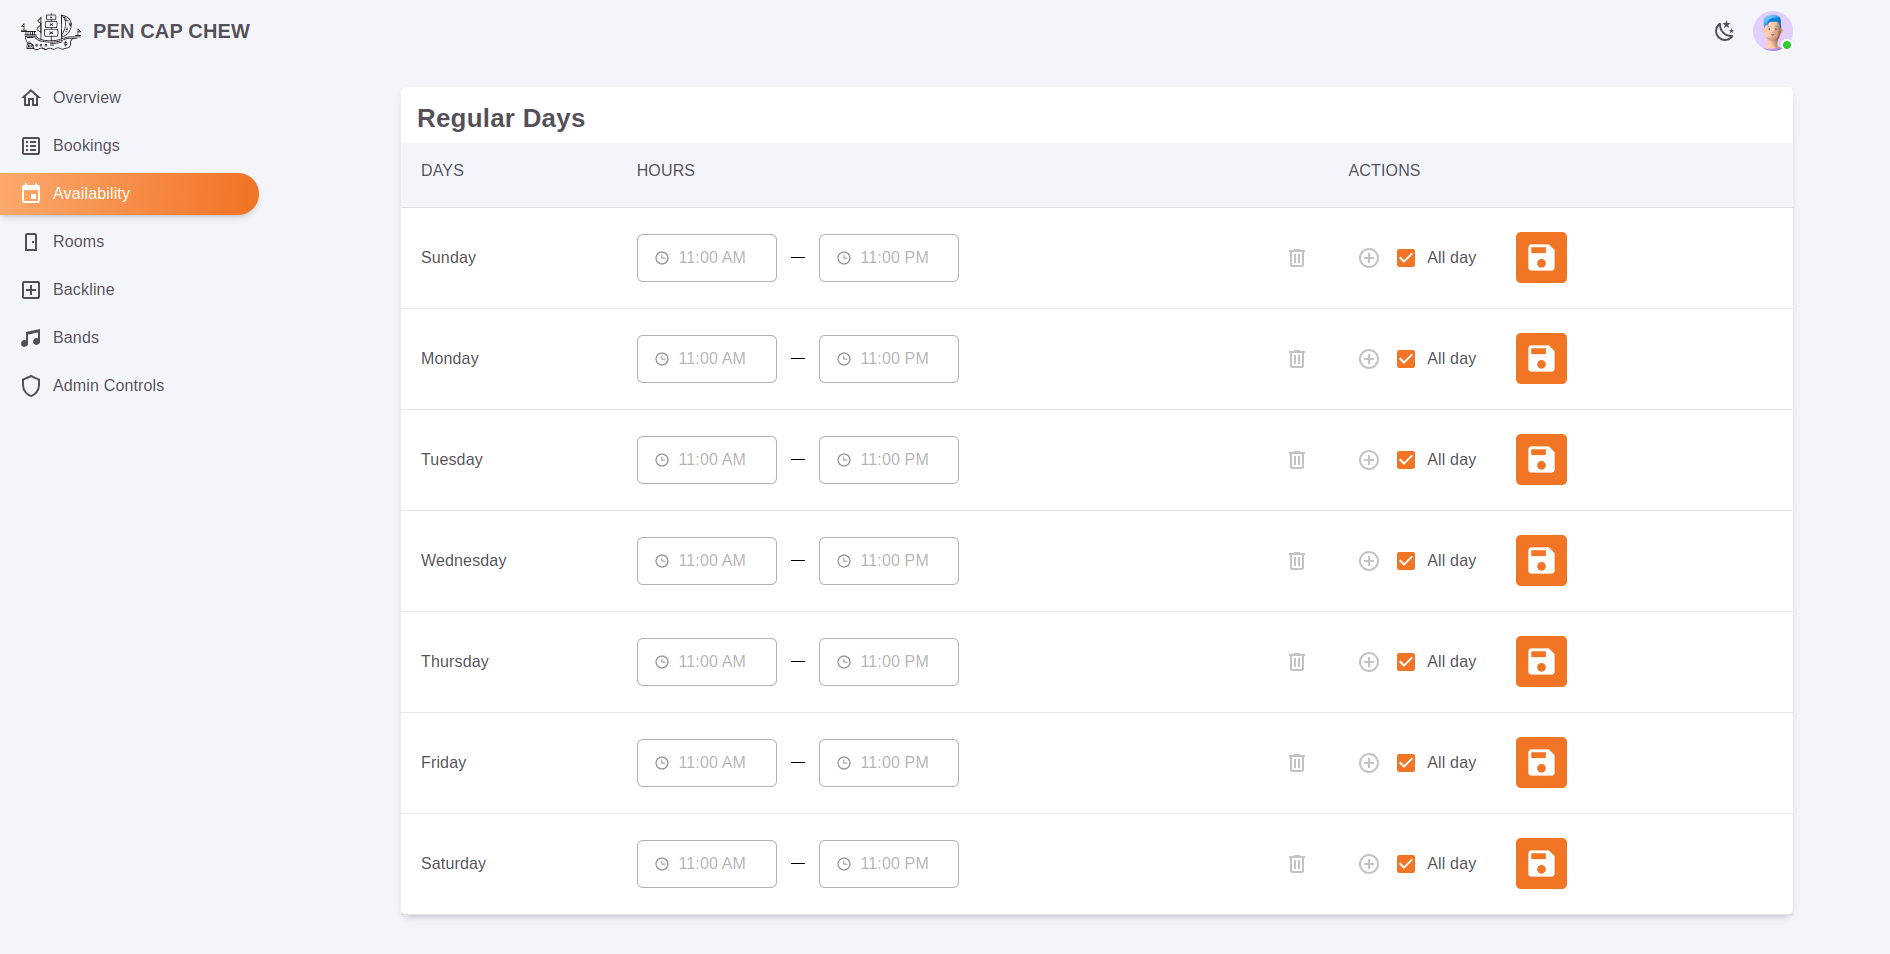Navigate to Admin Controls
Viewport: 1890px width, 954px height.
point(108,386)
